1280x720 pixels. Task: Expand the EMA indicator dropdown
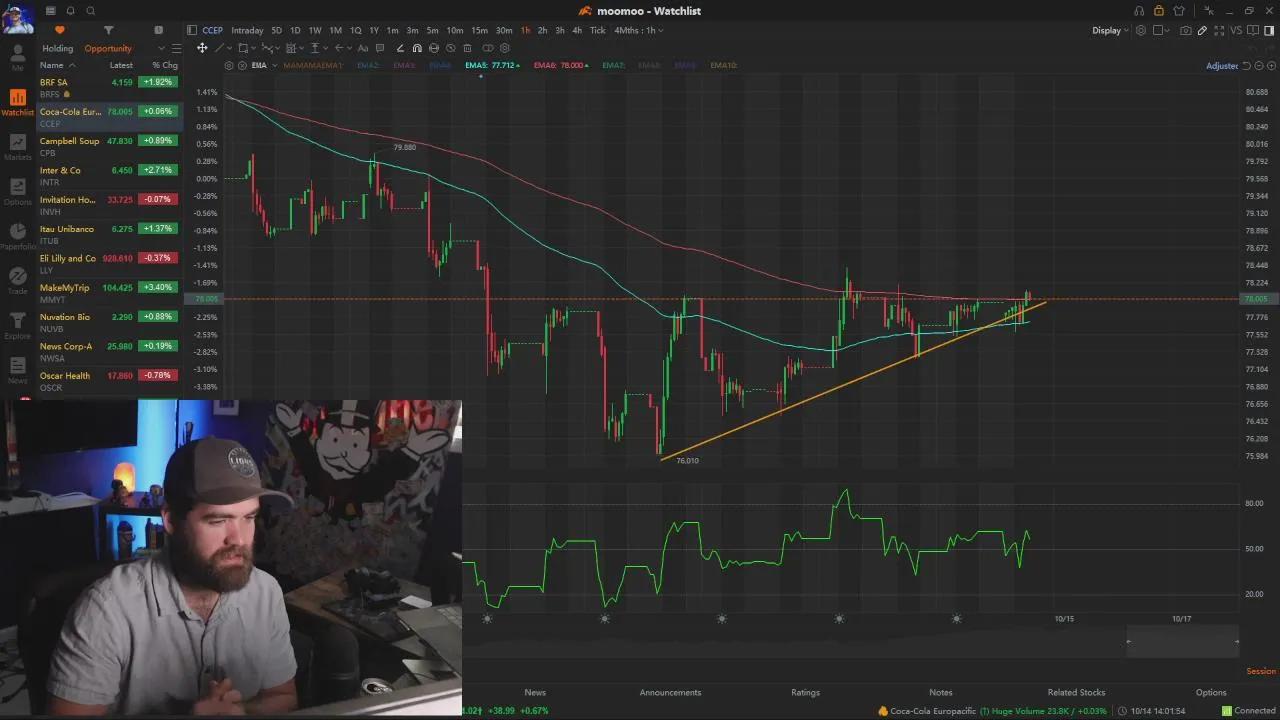pos(275,65)
